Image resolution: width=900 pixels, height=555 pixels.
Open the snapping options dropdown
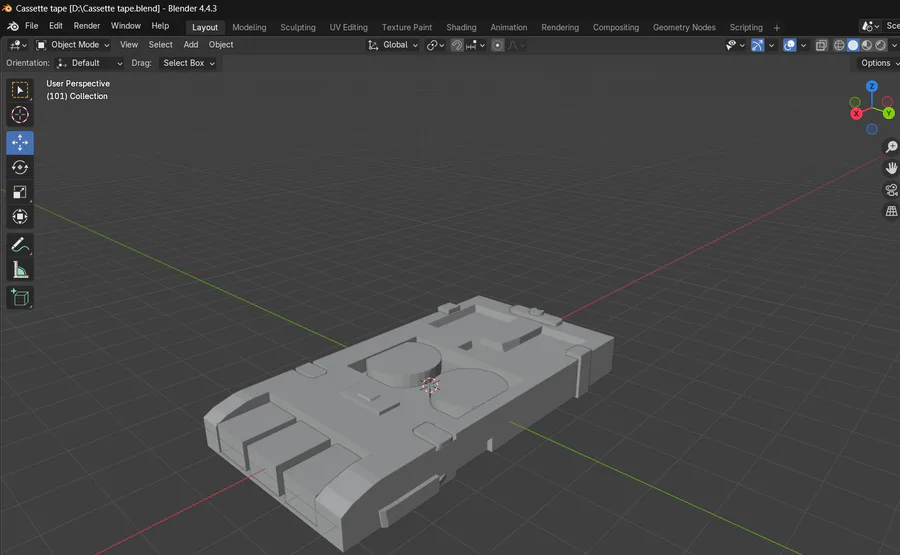pyautogui.click(x=476, y=45)
